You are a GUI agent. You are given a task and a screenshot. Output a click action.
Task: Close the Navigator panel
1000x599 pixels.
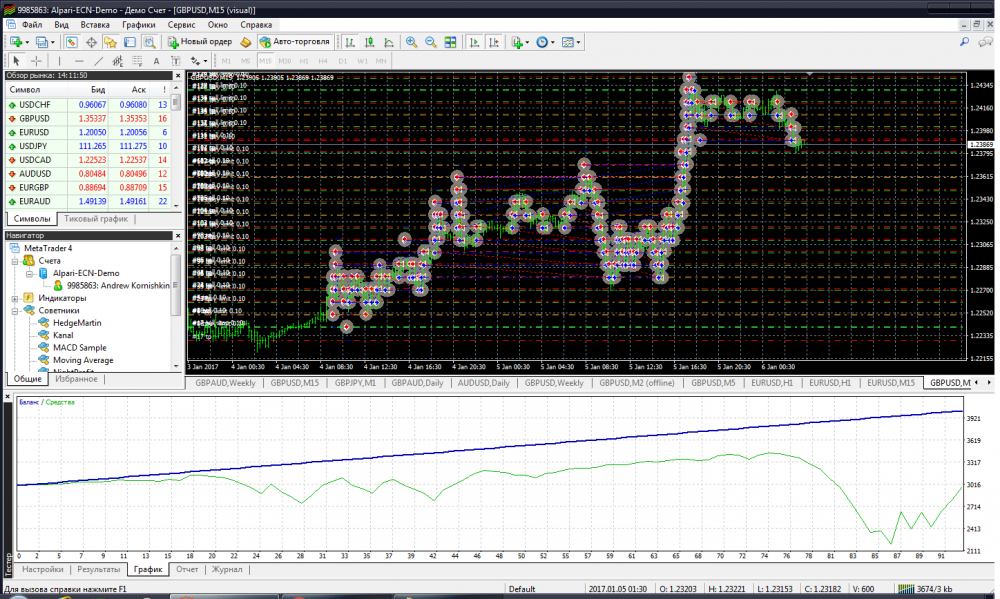[x=178, y=236]
